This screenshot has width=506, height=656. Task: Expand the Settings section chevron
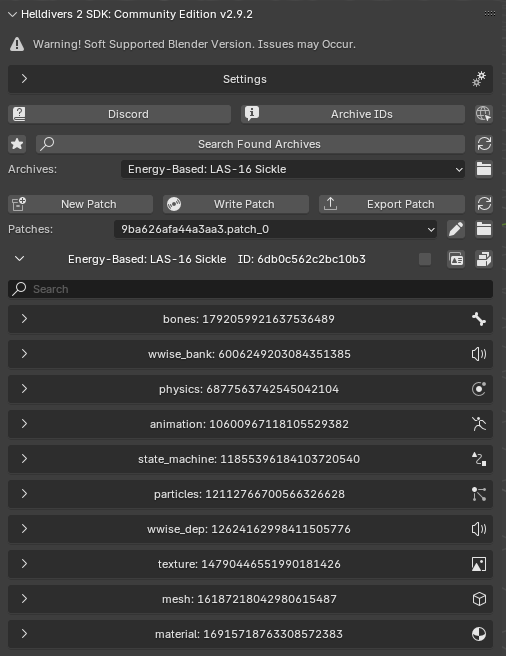[x=24, y=79]
